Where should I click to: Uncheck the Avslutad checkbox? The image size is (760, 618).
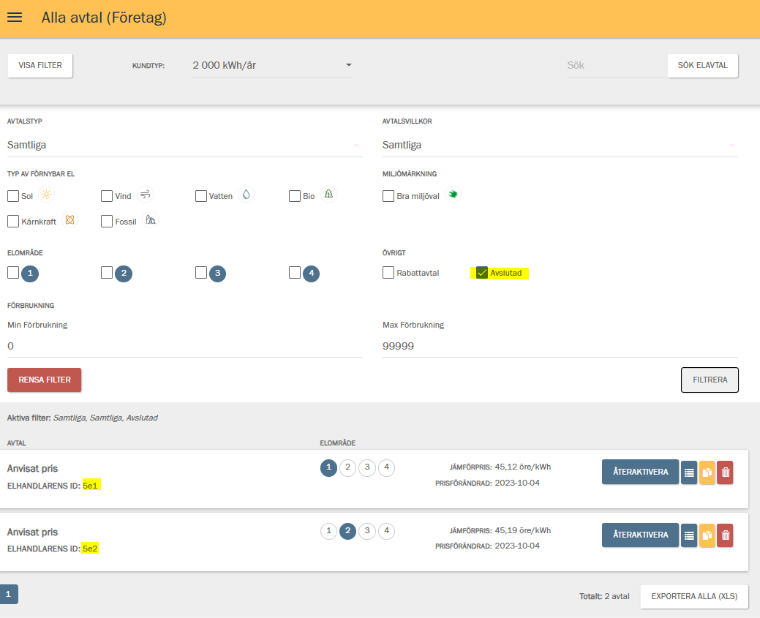482,273
